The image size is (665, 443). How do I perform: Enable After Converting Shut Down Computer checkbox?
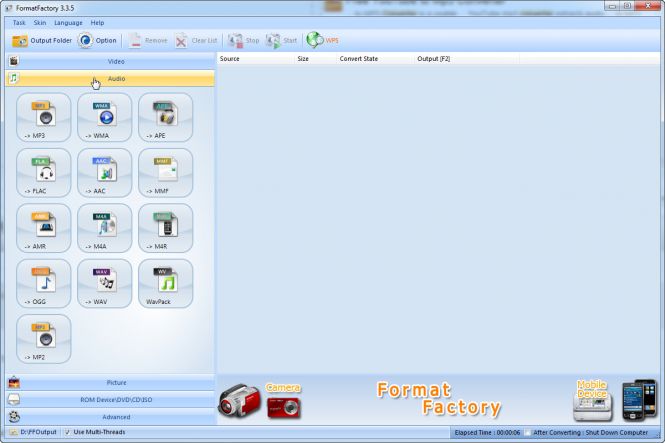coord(529,432)
